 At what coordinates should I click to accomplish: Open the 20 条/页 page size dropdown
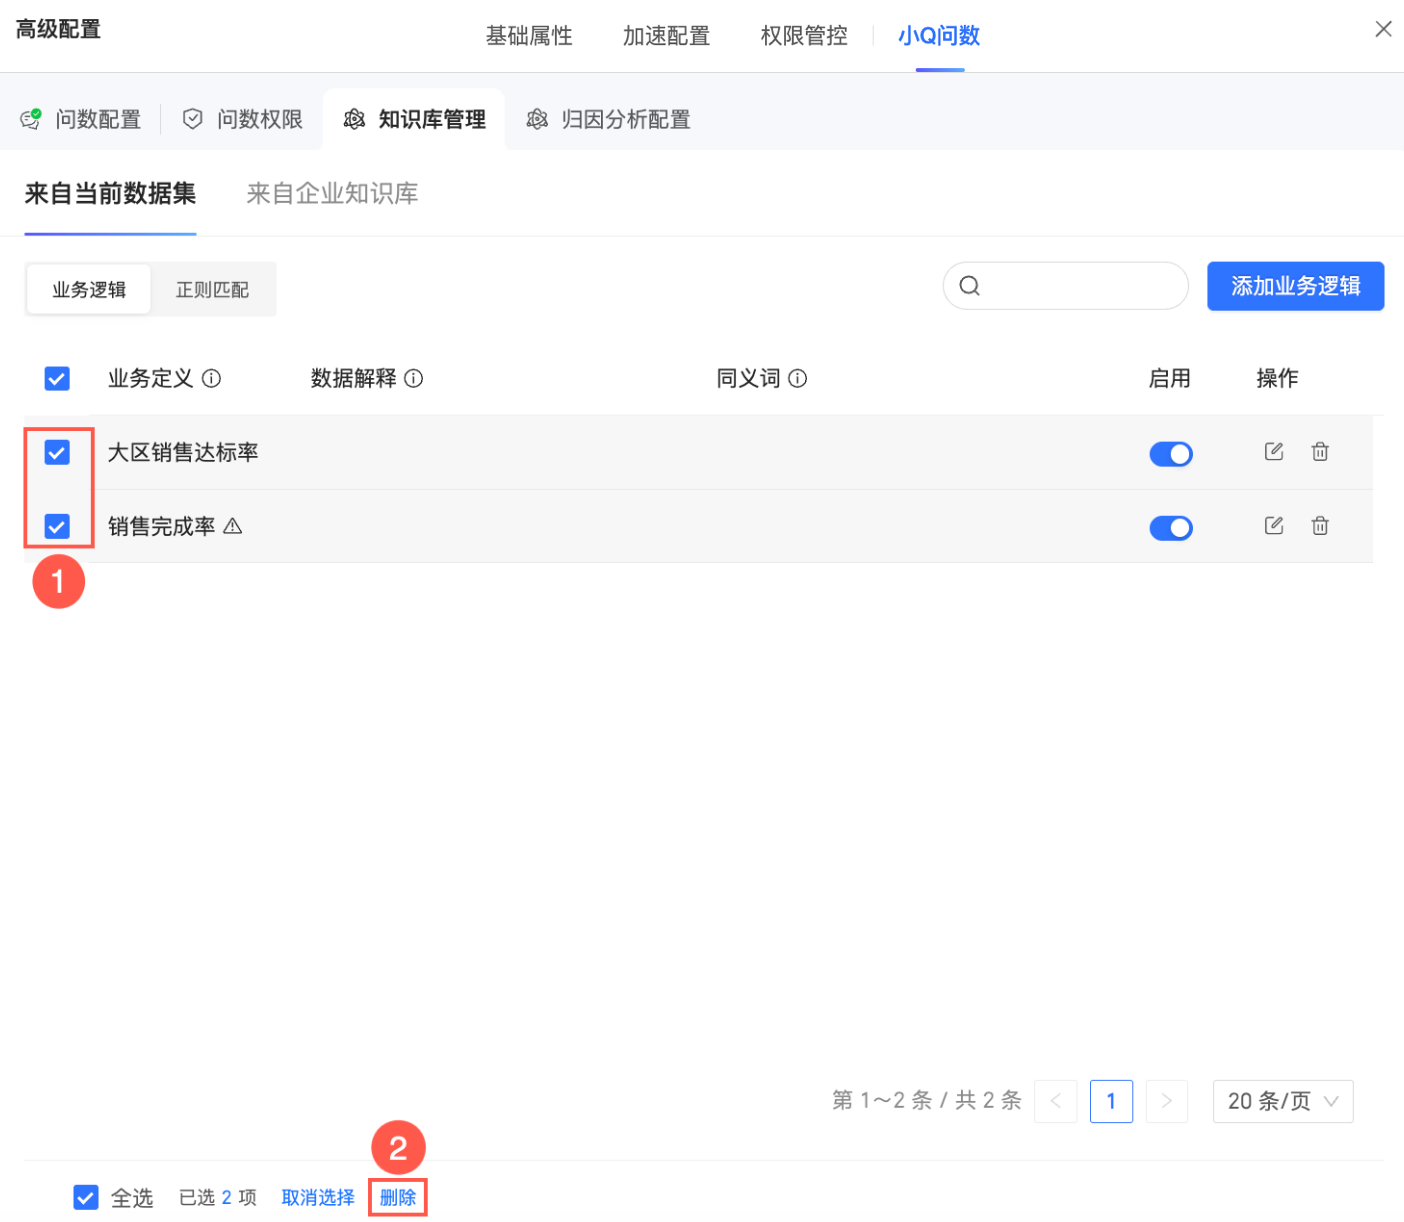click(1283, 1101)
